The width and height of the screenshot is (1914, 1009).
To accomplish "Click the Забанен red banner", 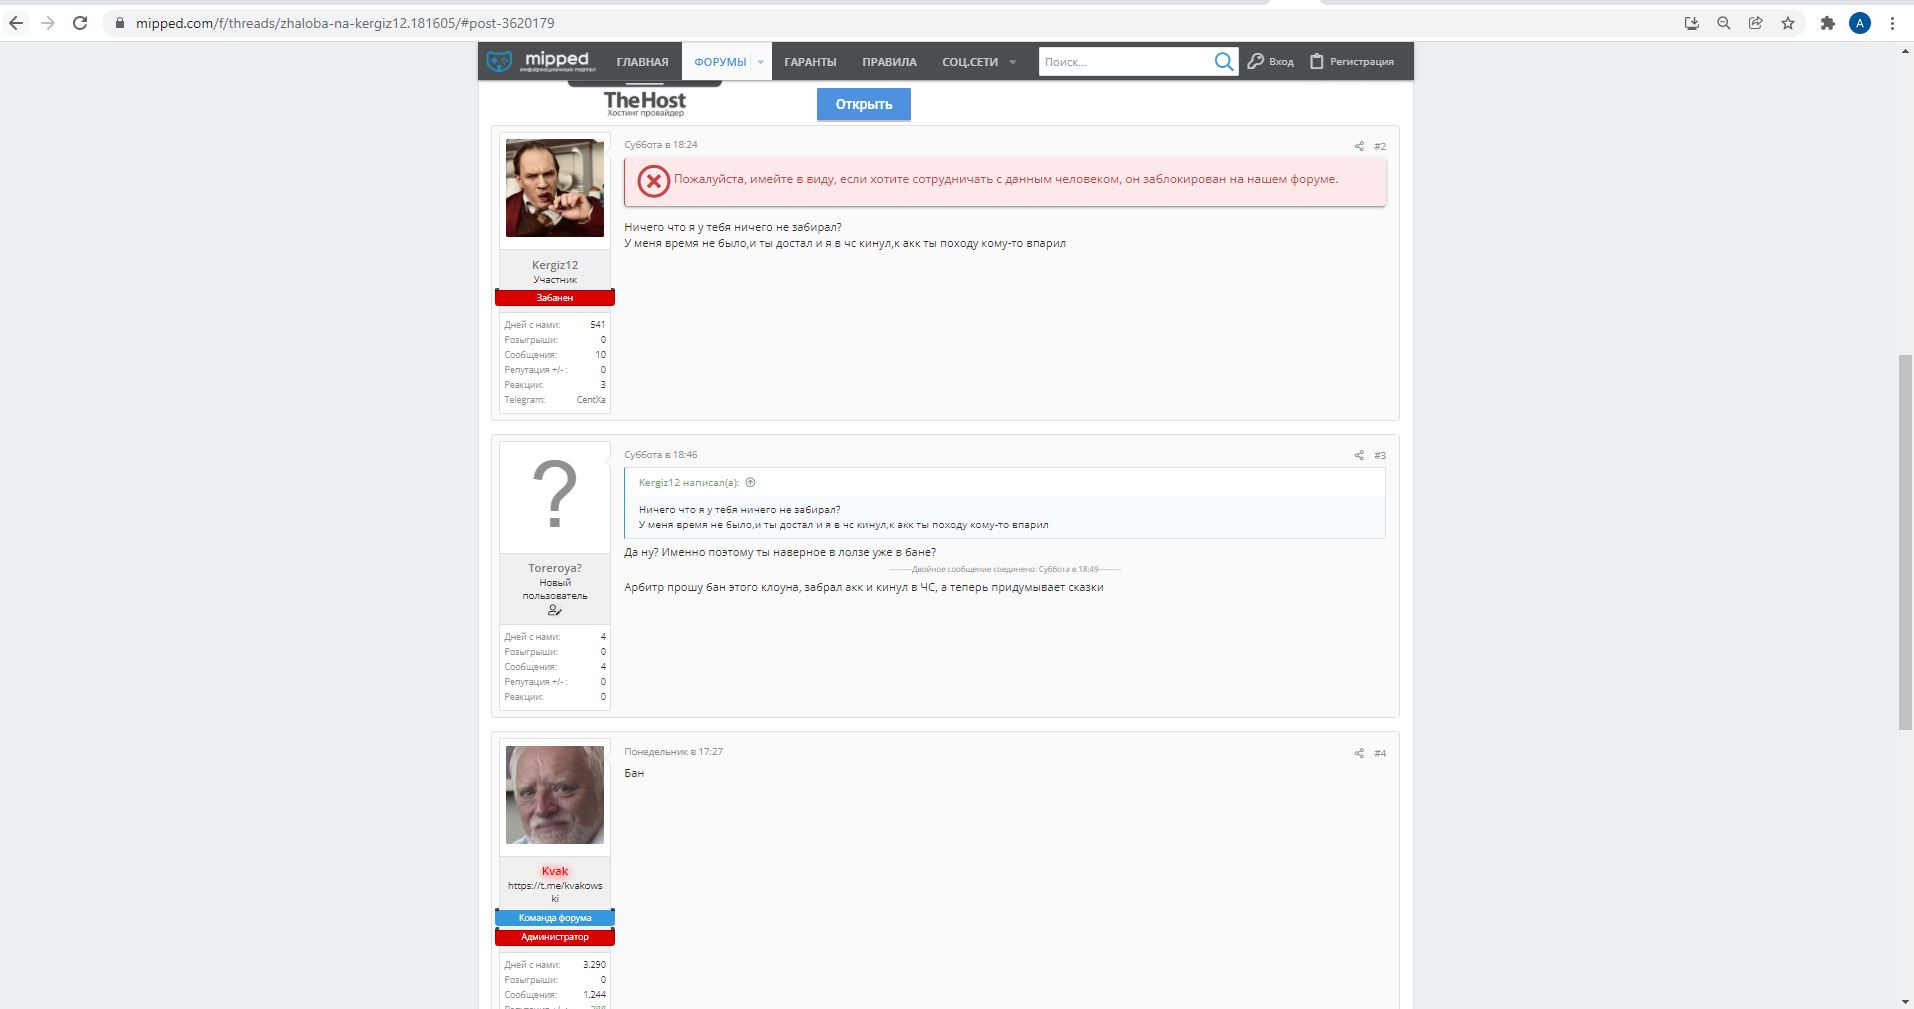I will coord(555,298).
